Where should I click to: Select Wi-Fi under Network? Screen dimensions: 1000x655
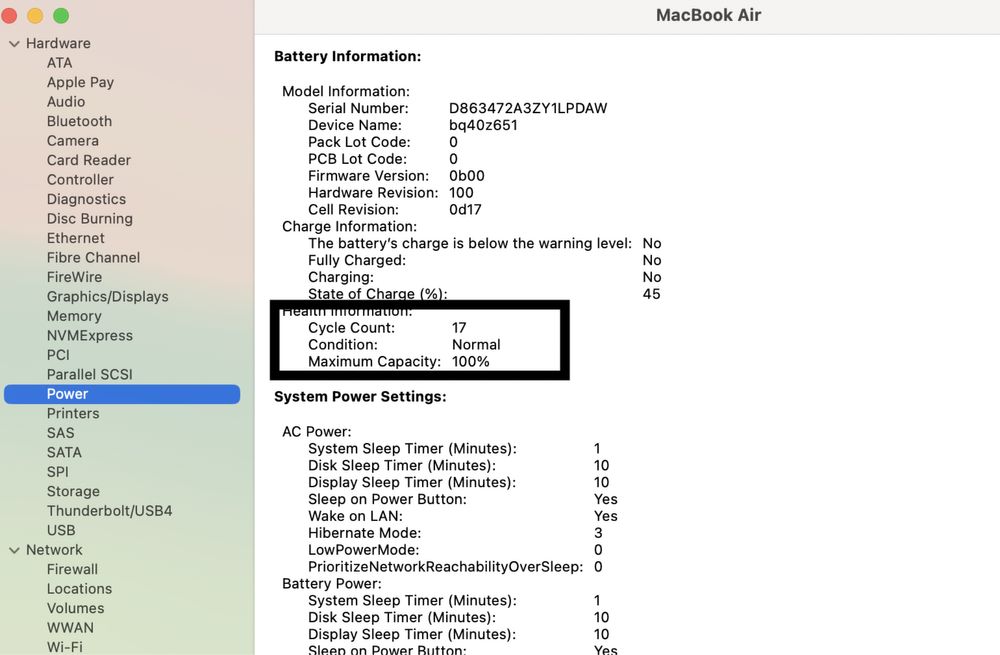[64, 647]
